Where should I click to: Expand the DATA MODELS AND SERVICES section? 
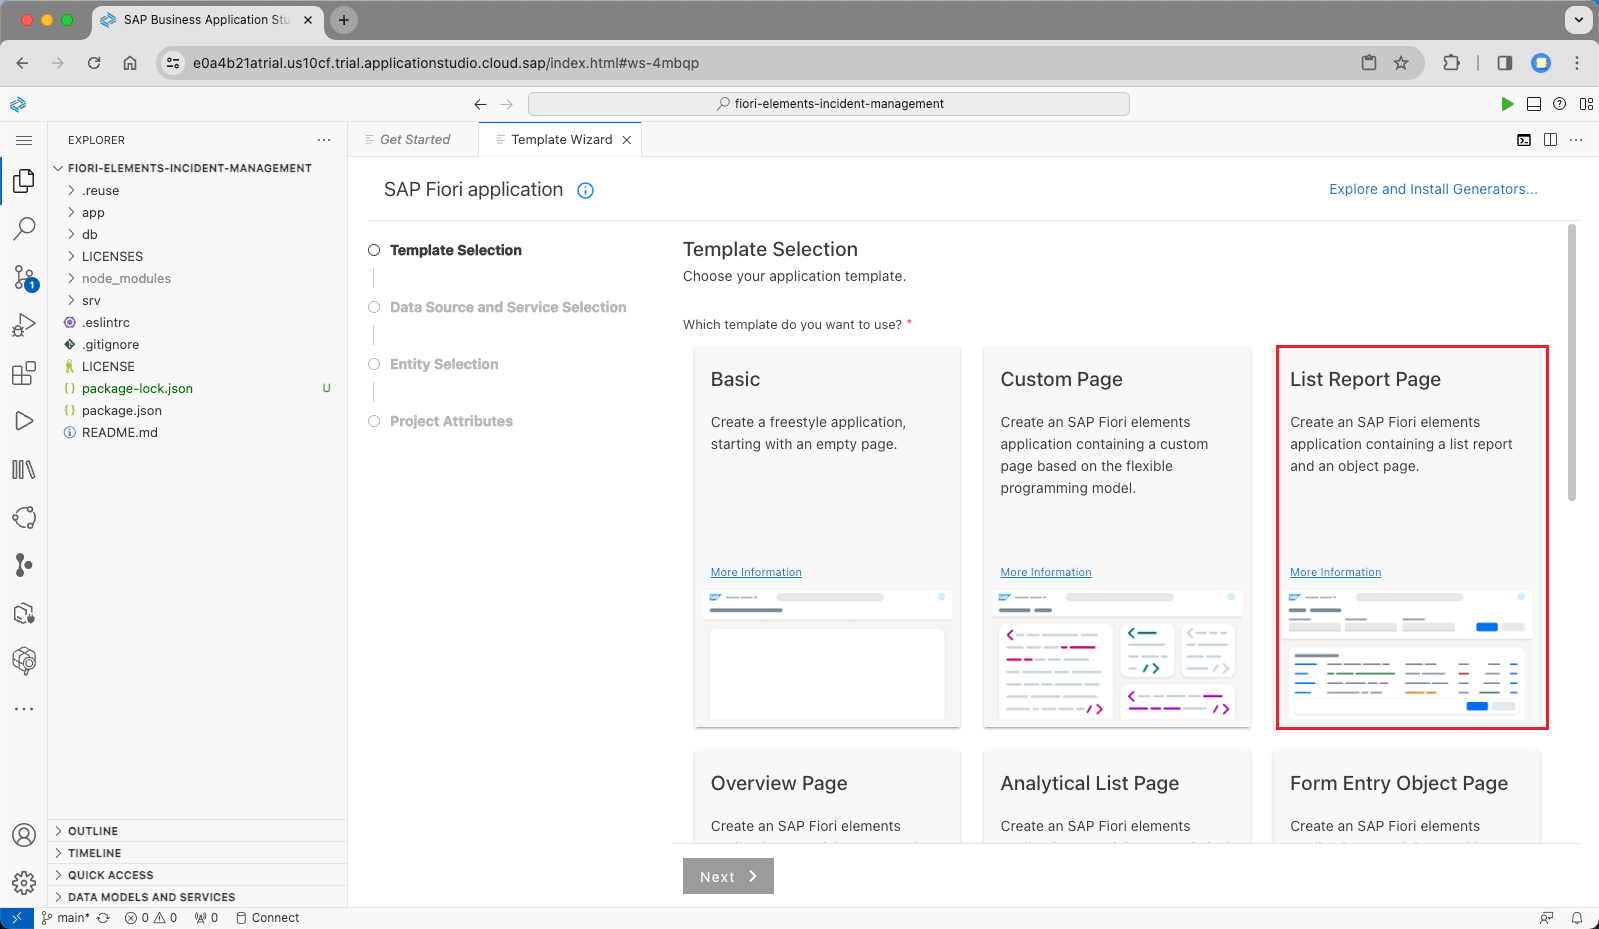pyautogui.click(x=151, y=897)
